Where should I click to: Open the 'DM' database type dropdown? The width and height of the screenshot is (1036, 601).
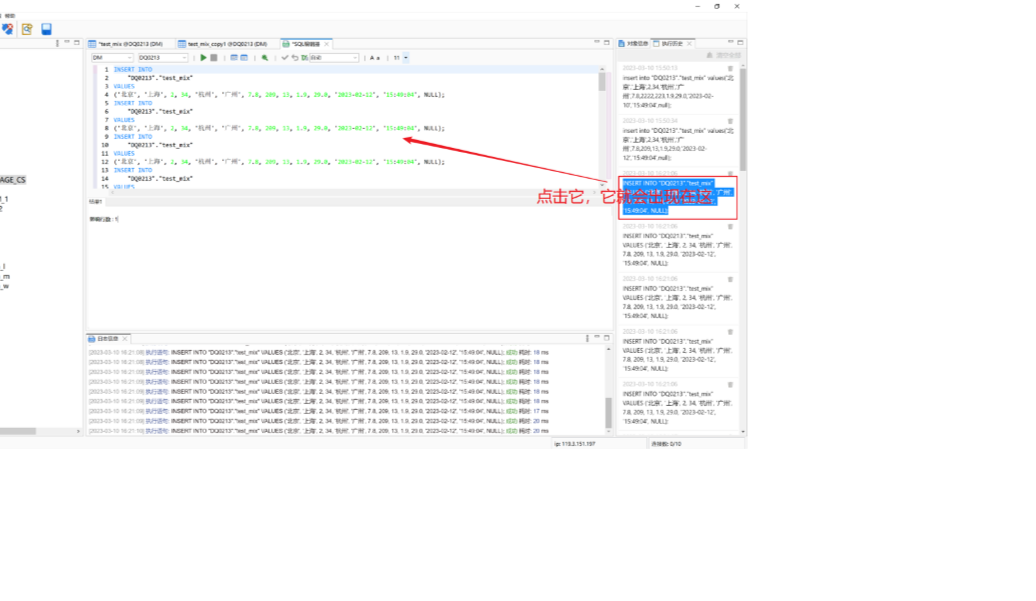pos(112,58)
